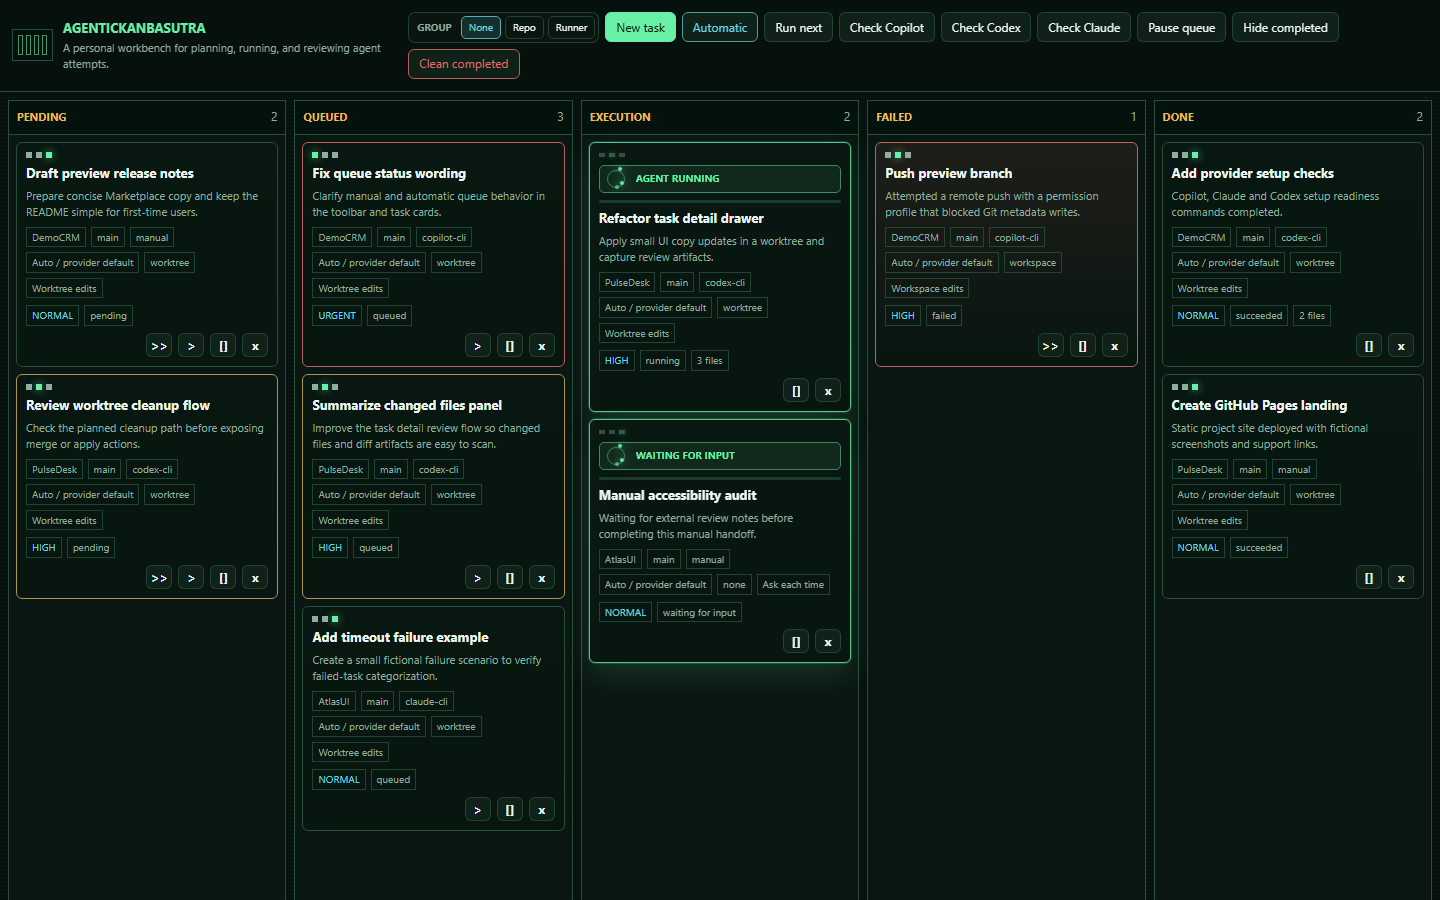Open the Fix queue status wording title
Image resolution: width=1440 pixels, height=900 pixels.
pos(389,173)
